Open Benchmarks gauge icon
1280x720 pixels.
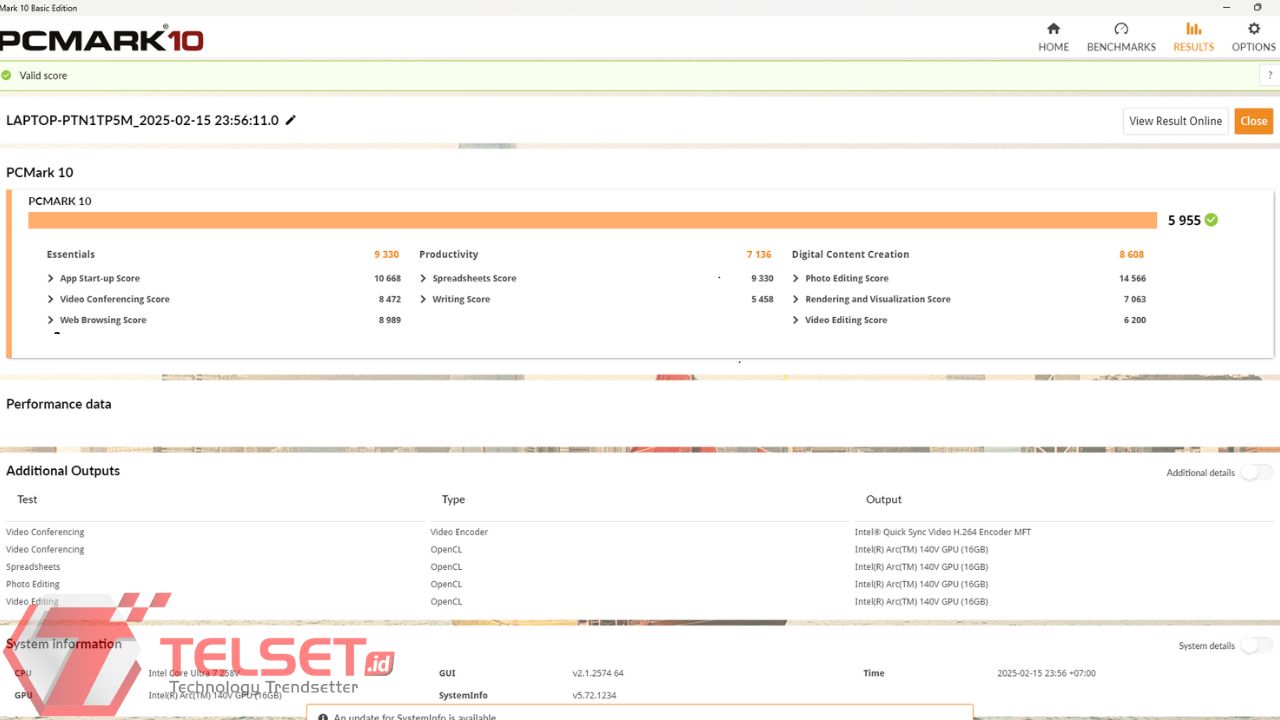pos(1121,29)
